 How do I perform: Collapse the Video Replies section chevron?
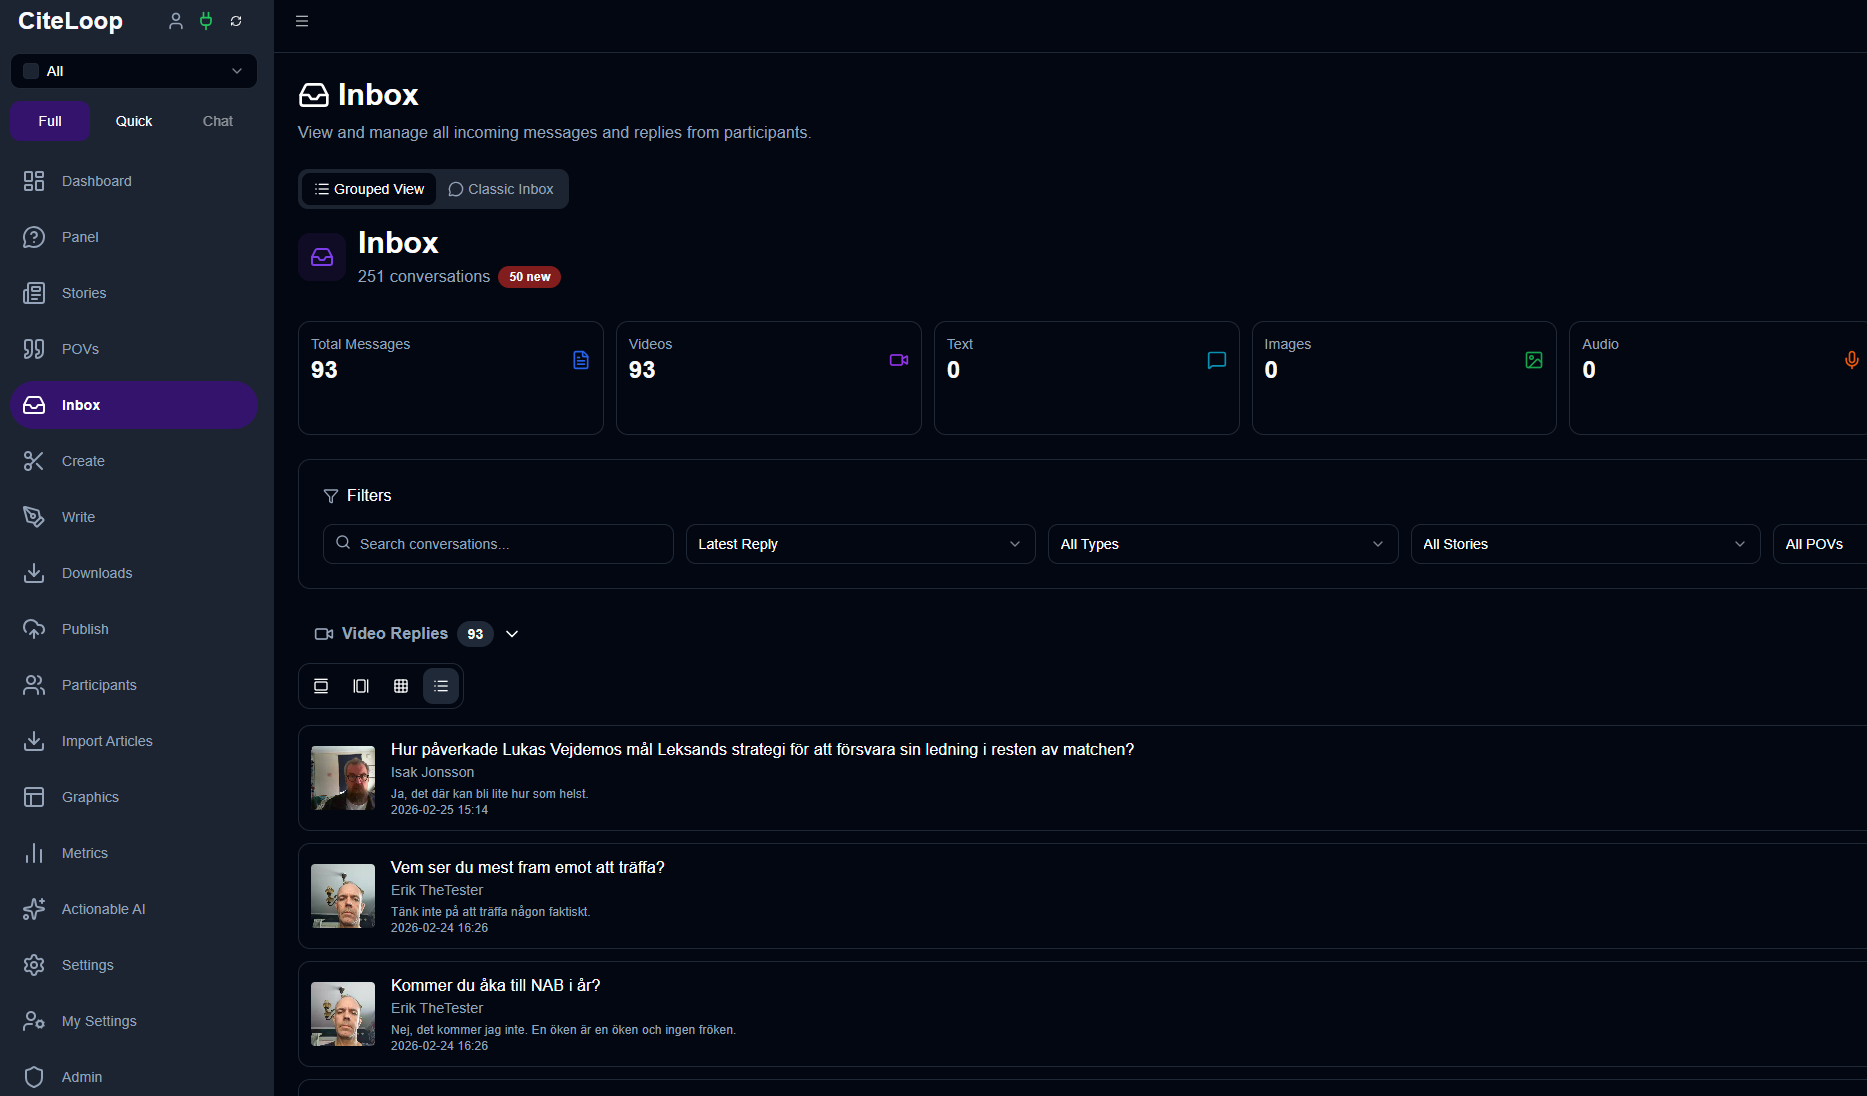[512, 634]
